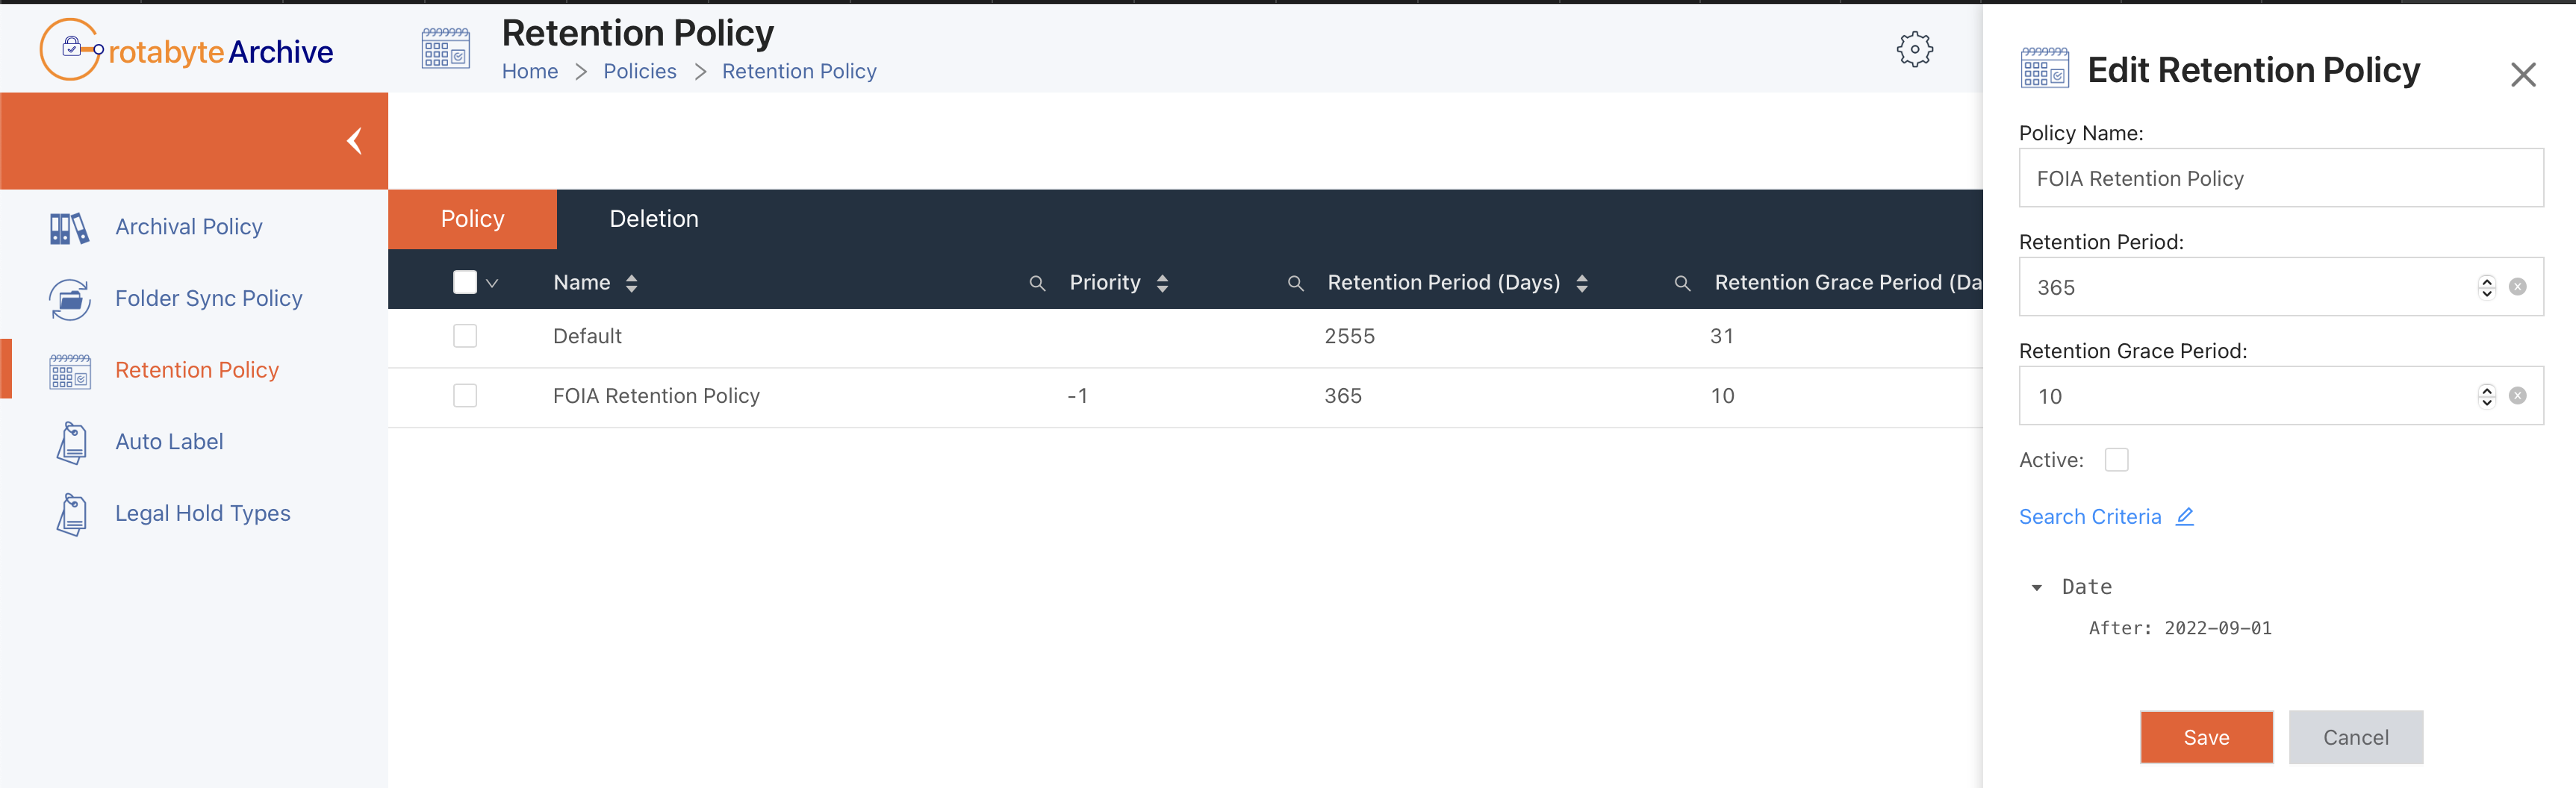Toggle the Active checkbox
Image resolution: width=2576 pixels, height=788 pixels.
click(2116, 460)
